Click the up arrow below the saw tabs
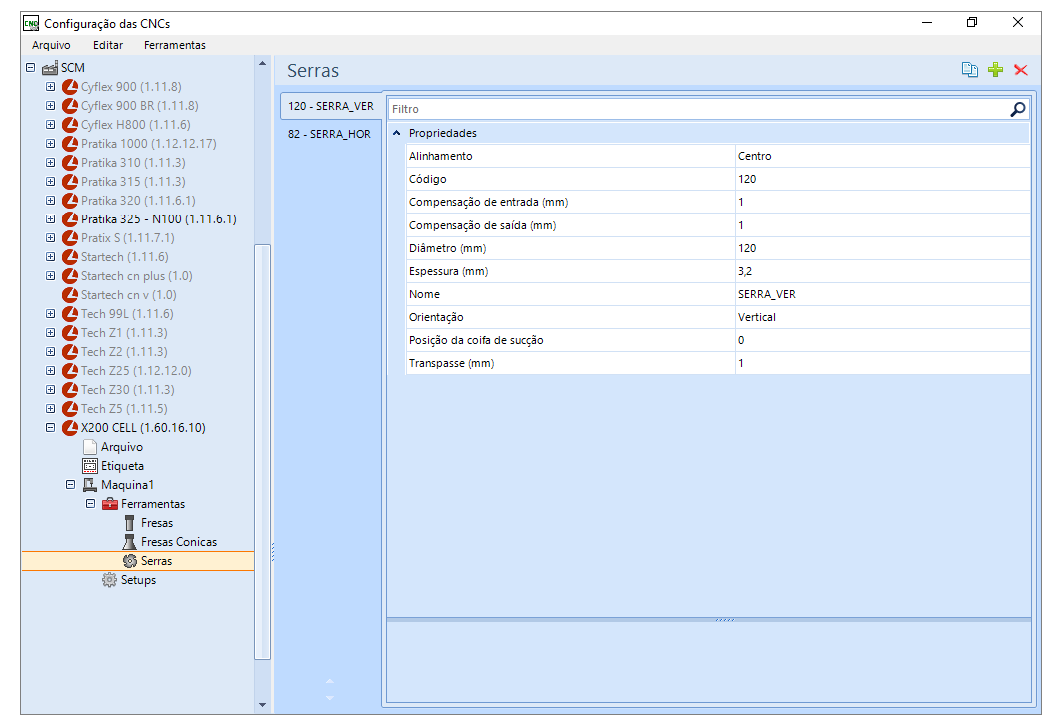This screenshot has width=1049, height=725. pos(329,682)
